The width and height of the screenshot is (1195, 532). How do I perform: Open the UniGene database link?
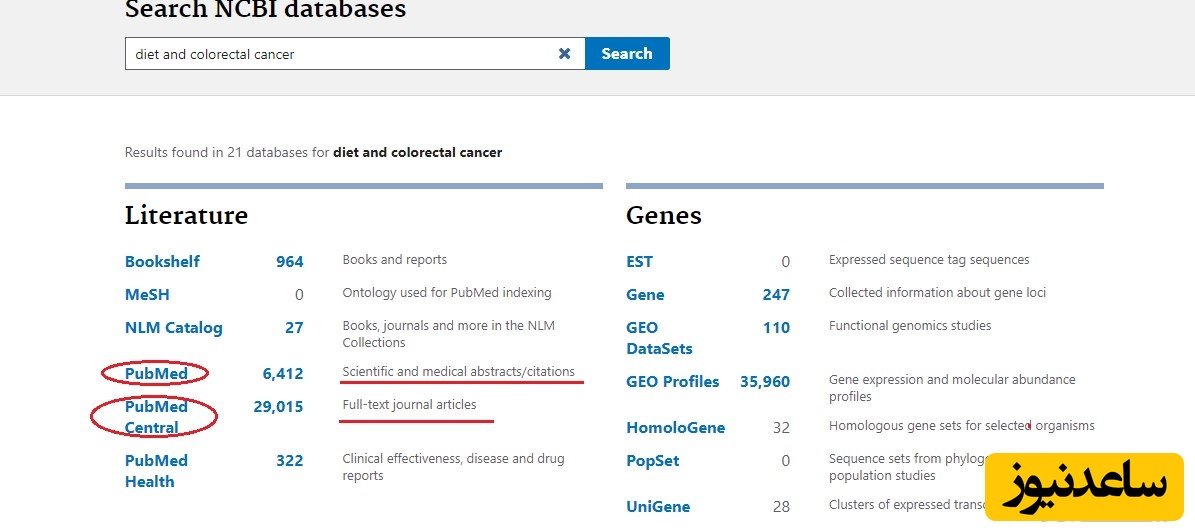(657, 507)
